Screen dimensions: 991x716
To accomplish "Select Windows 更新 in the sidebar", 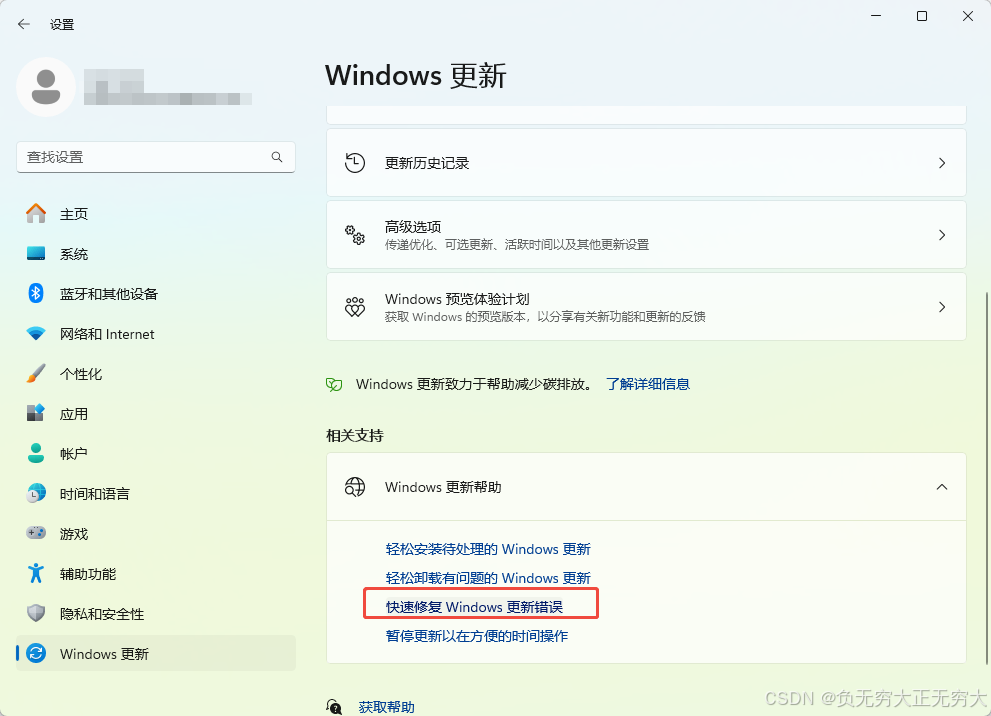I will point(155,653).
